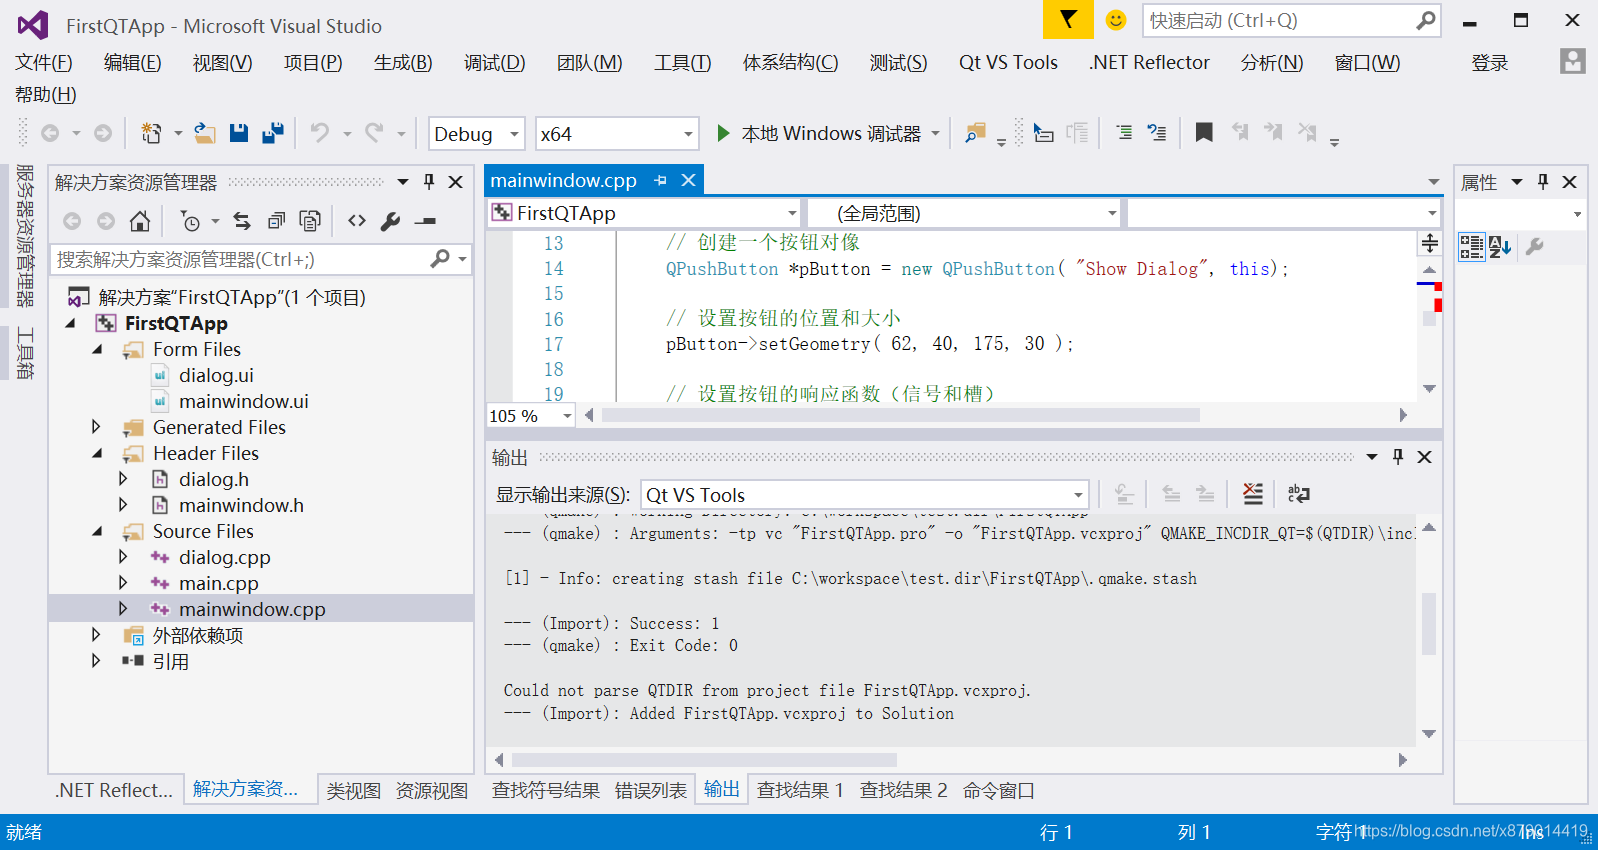
Task: Switch to the 错误列表 tab
Action: pyautogui.click(x=651, y=790)
